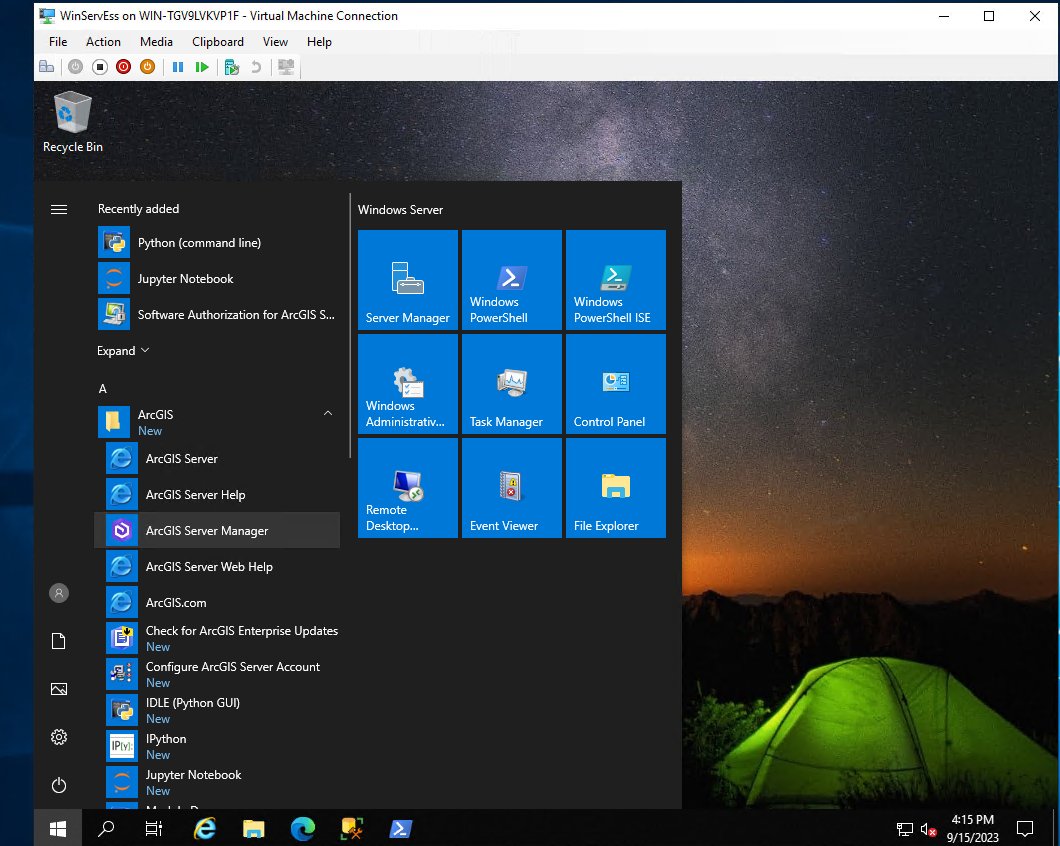Open the Recycle Bin on the desktop

pyautogui.click(x=72, y=122)
